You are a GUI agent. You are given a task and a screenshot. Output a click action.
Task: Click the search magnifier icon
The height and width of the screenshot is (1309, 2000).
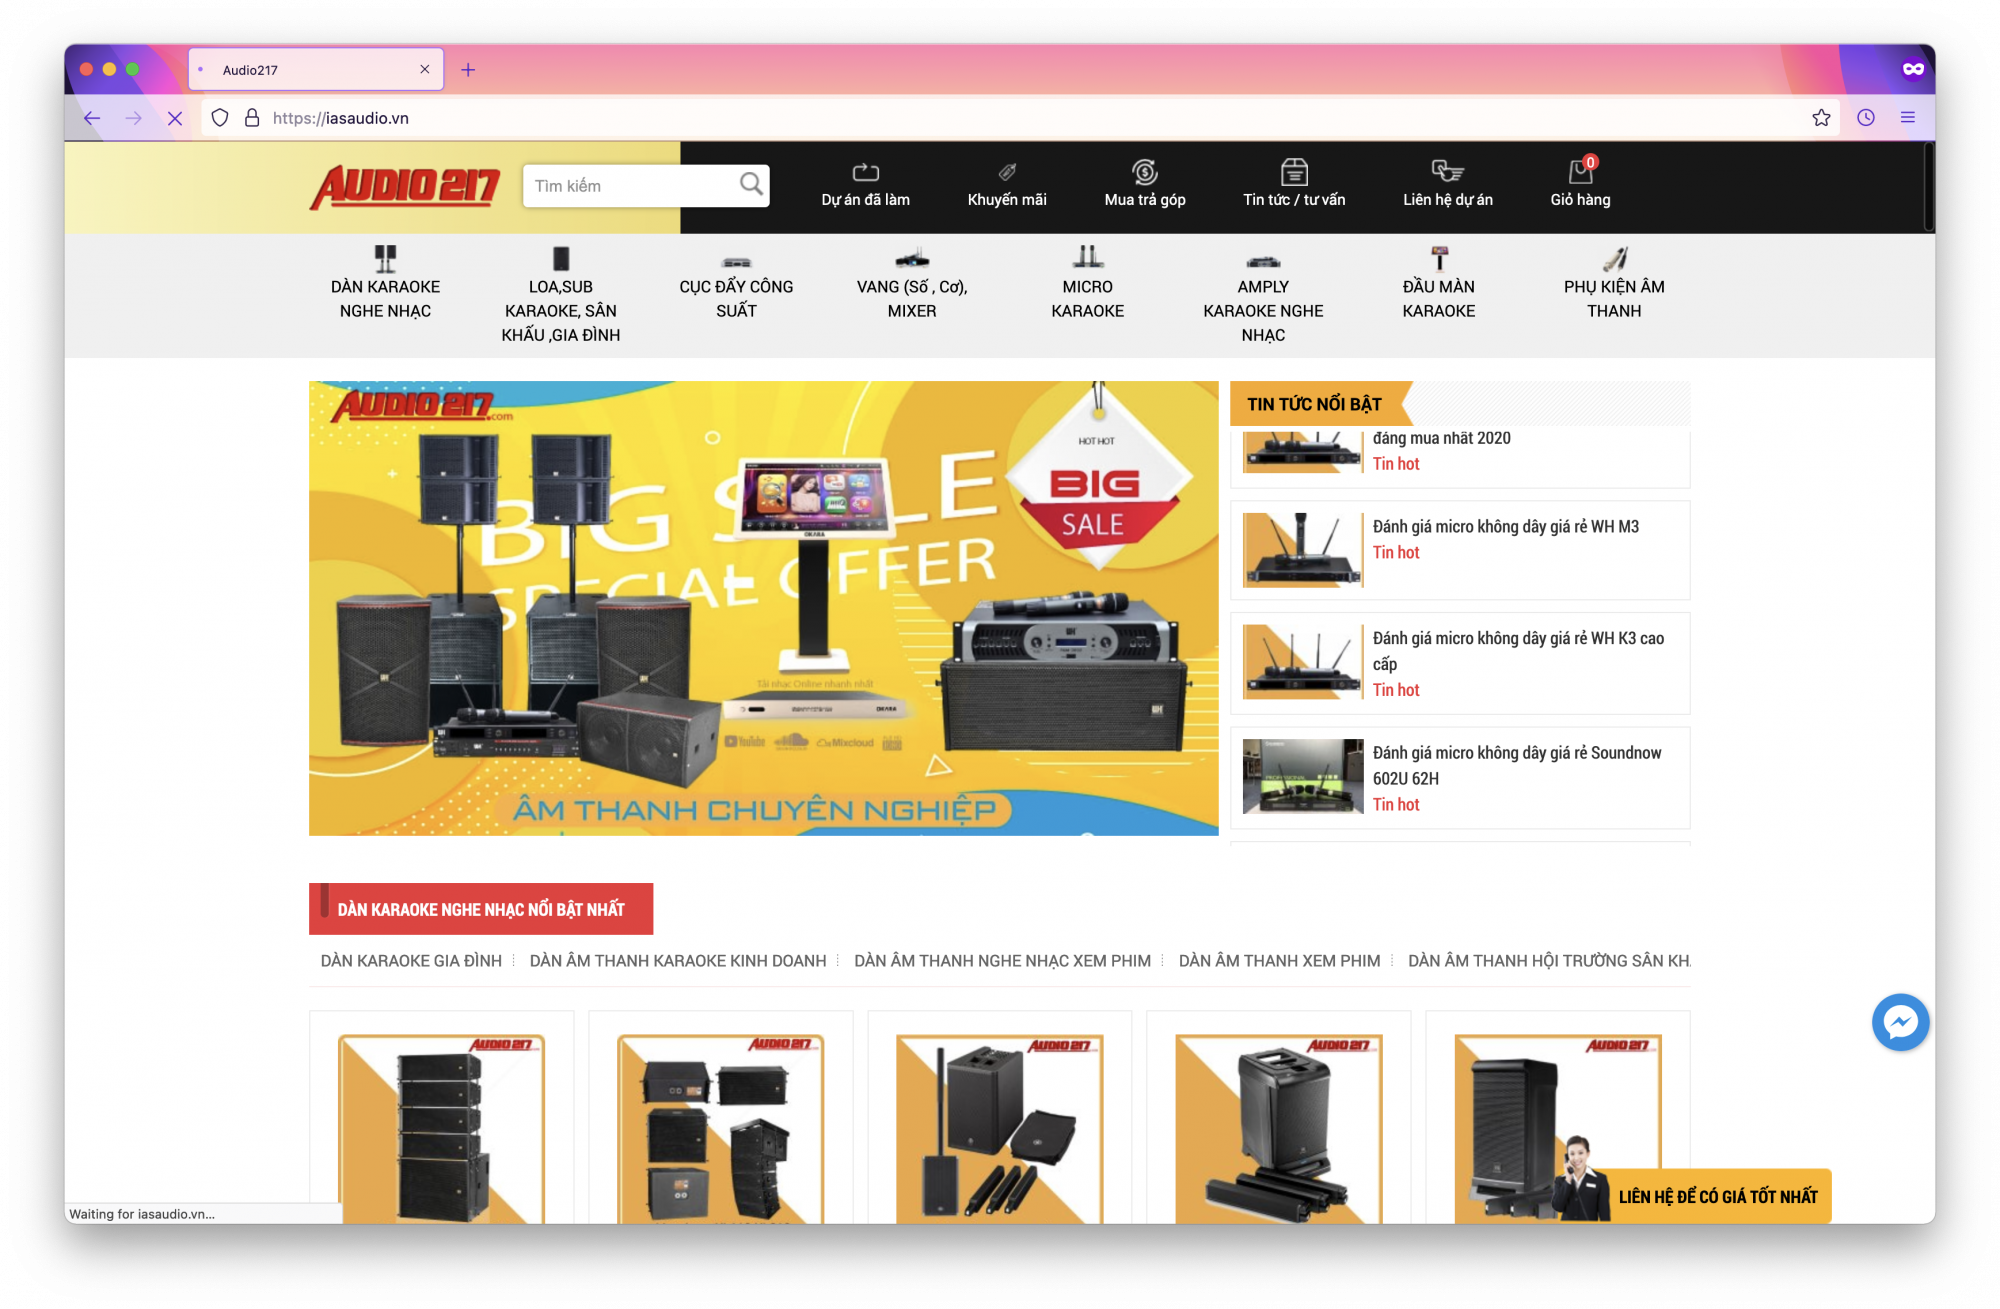tap(750, 185)
